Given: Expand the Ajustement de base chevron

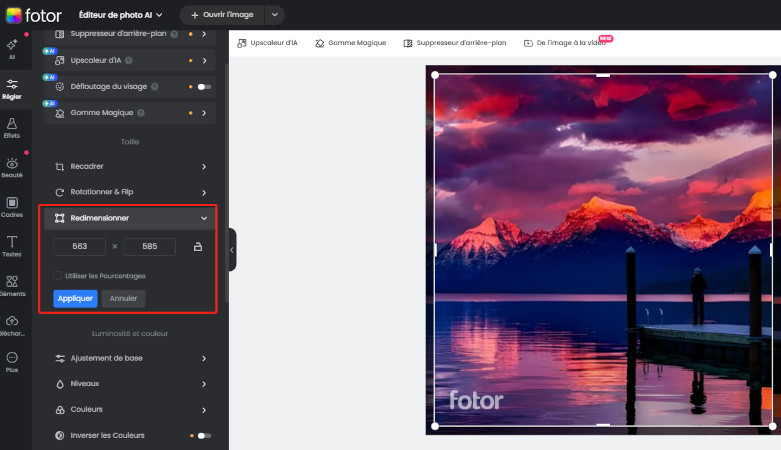Looking at the screenshot, I should coord(204,358).
